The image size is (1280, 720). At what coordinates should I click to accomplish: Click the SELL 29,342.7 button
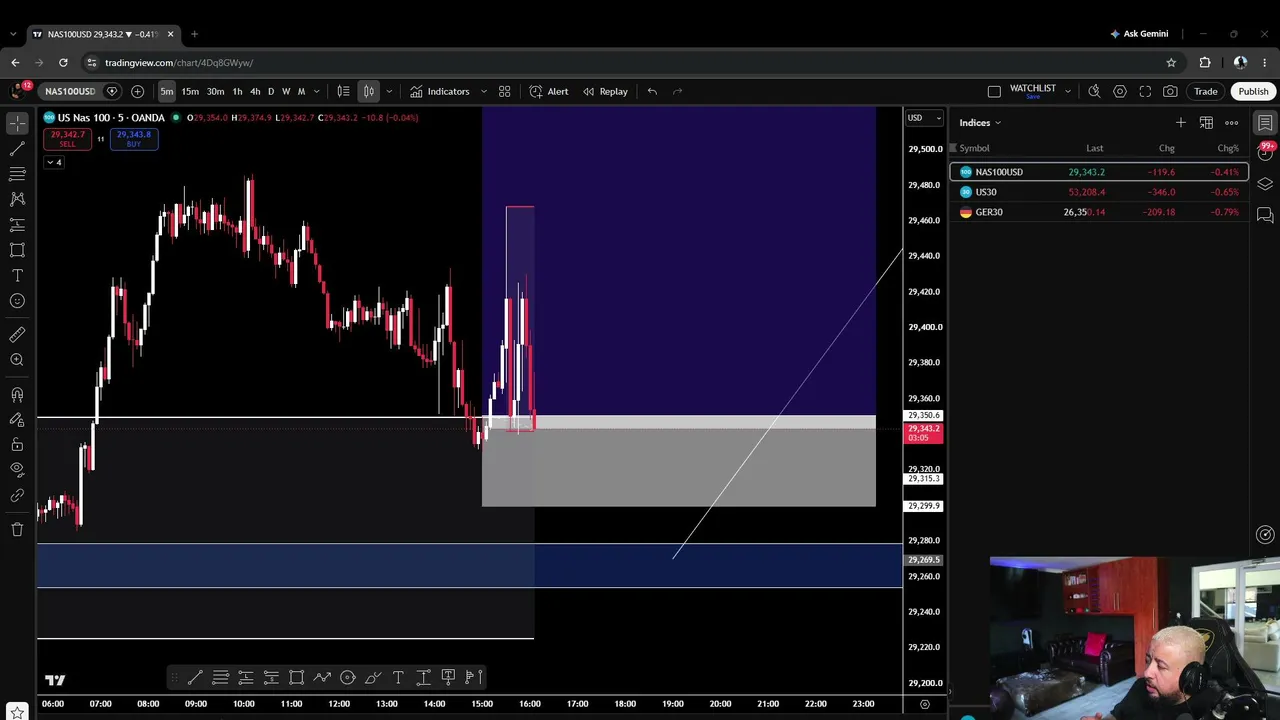pos(67,139)
